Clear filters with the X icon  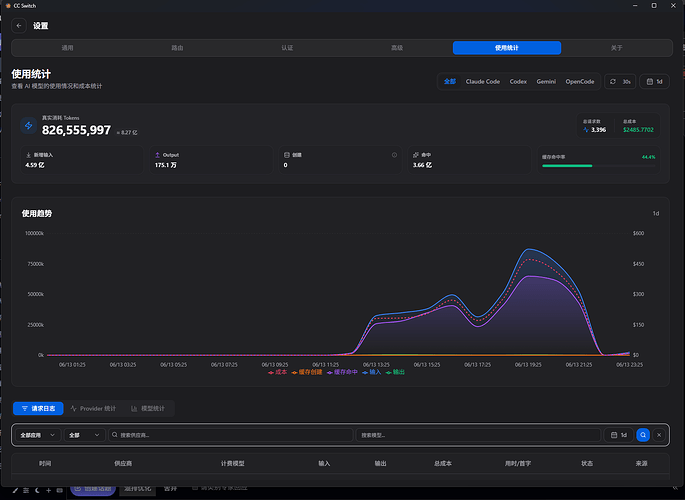pyautogui.click(x=659, y=435)
